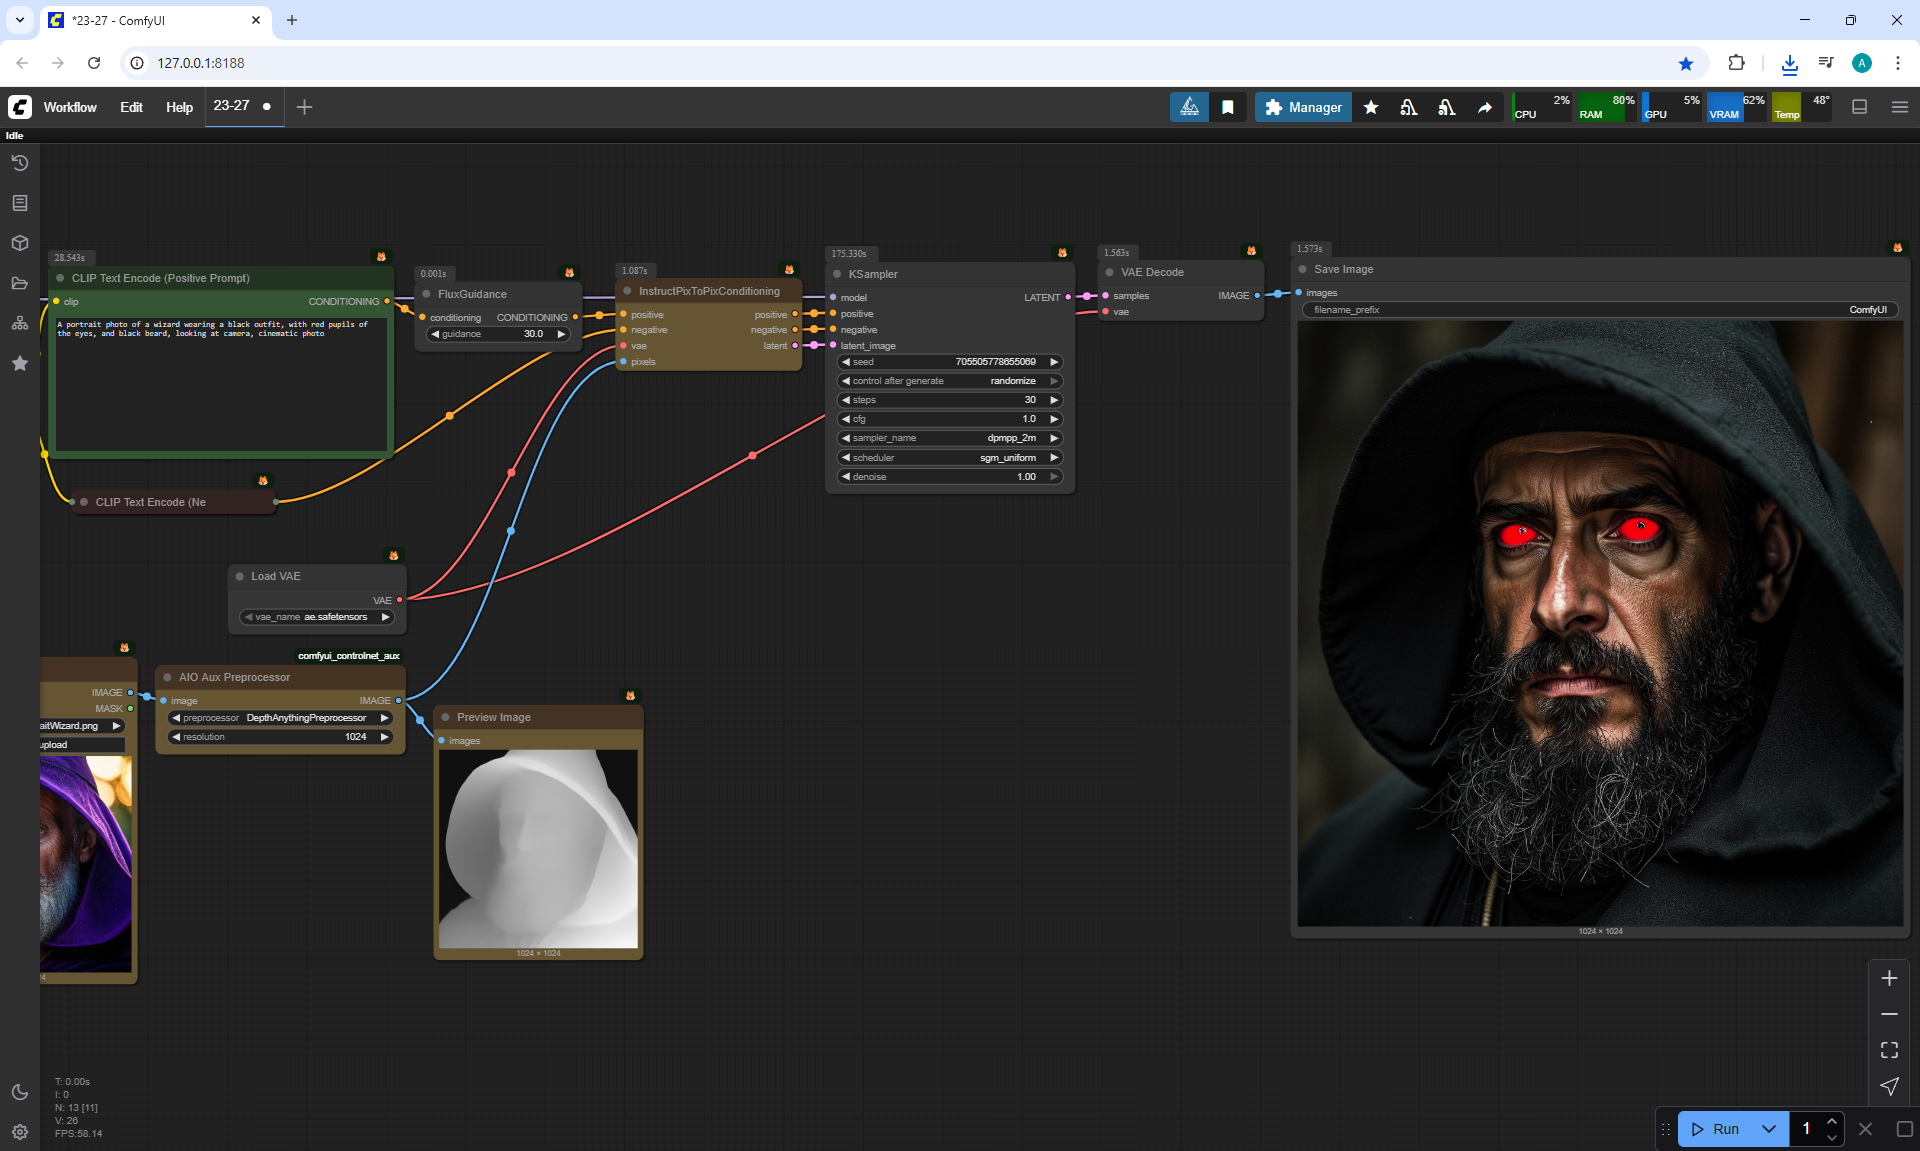The height and width of the screenshot is (1151, 1920).
Task: Click the share arrow icon in toolbar
Action: coord(1485,107)
